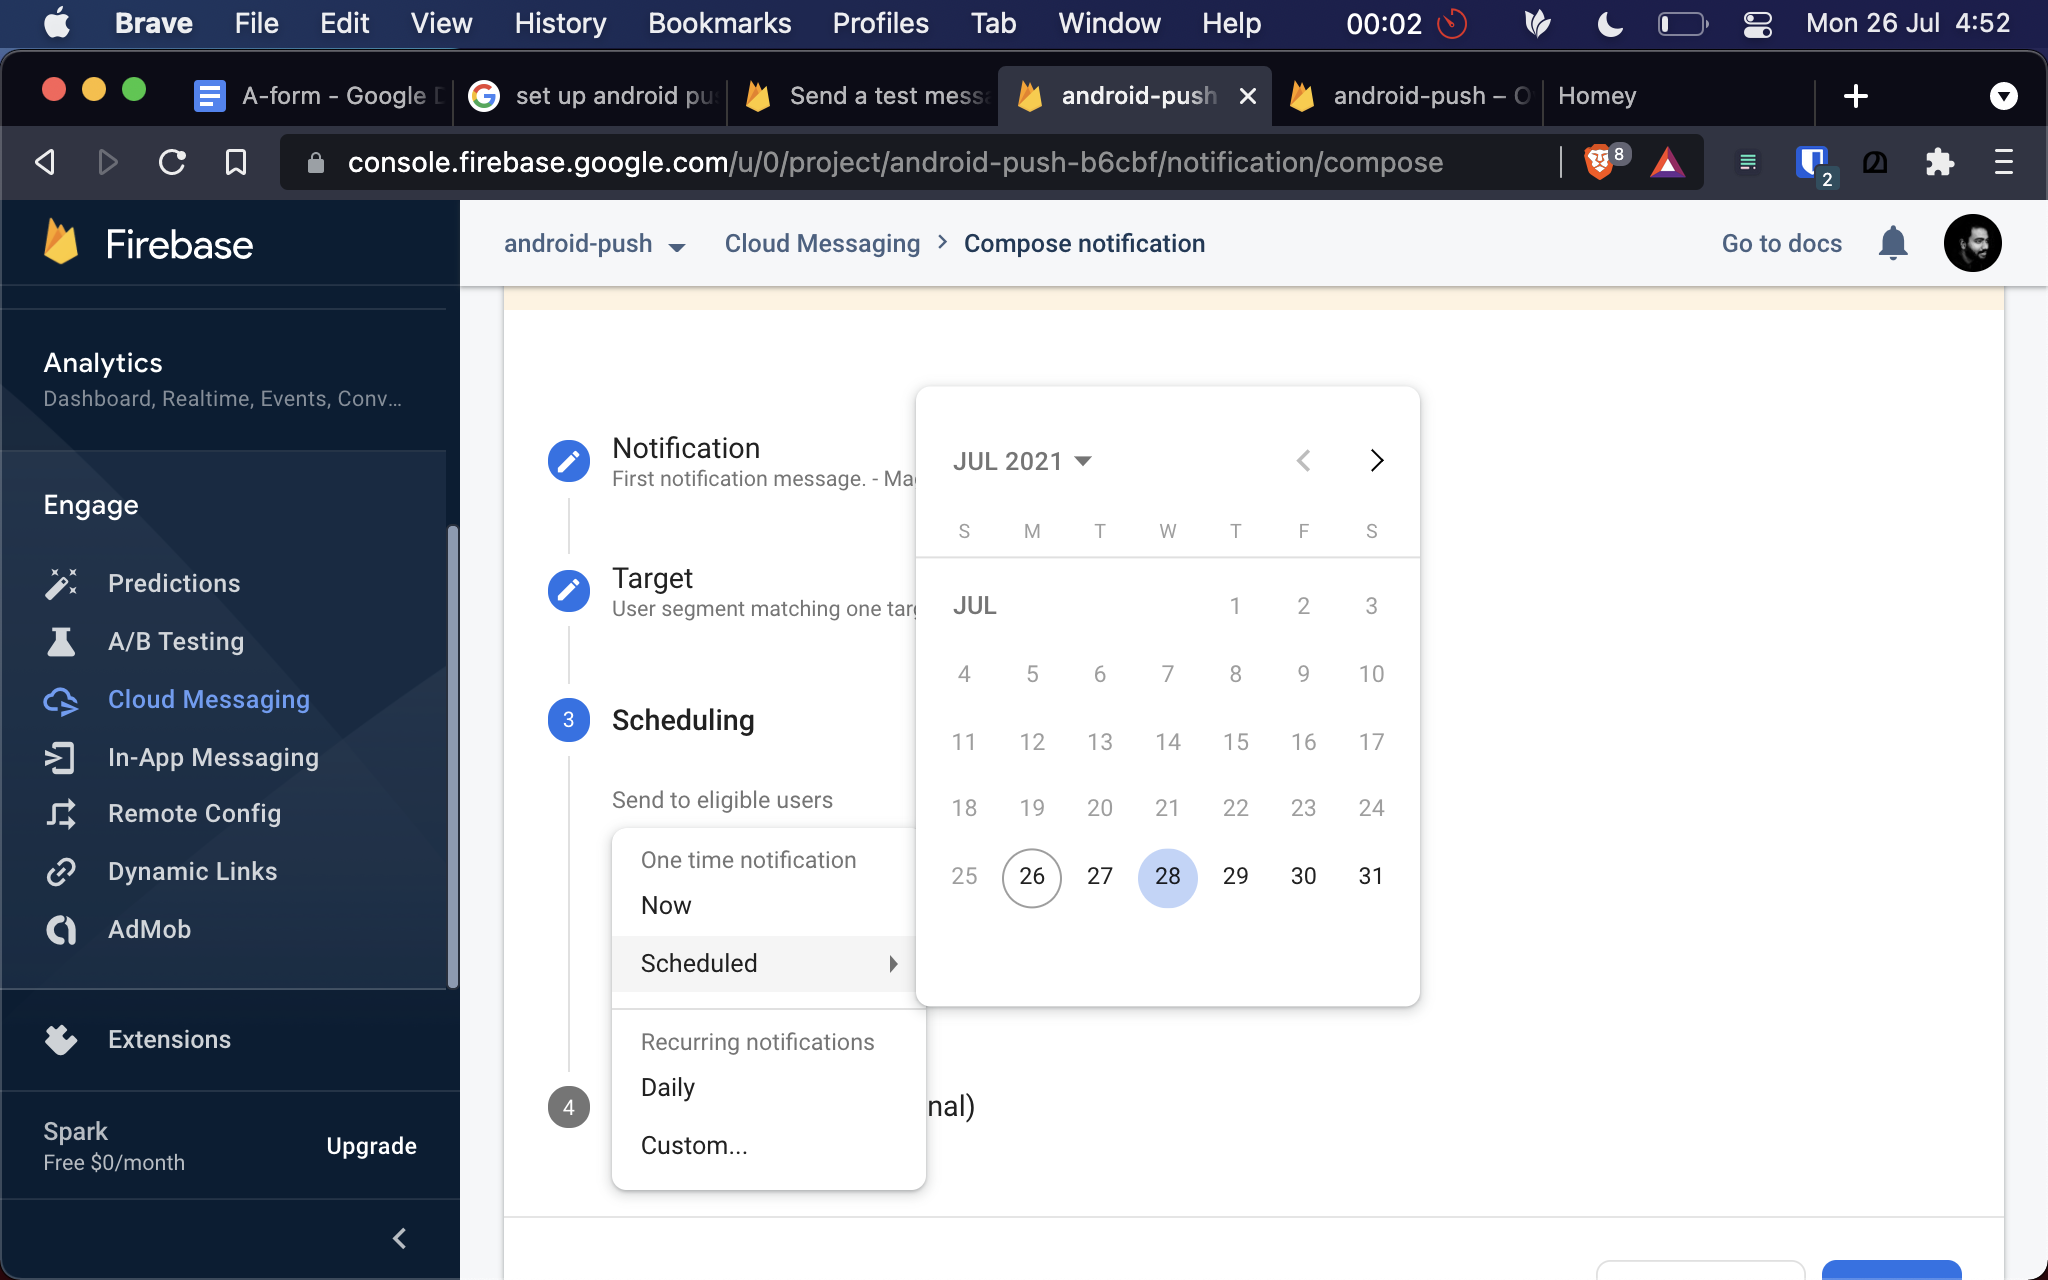This screenshot has width=2048, height=1280.
Task: Click the Firebase notifications bell icon
Action: (1893, 242)
